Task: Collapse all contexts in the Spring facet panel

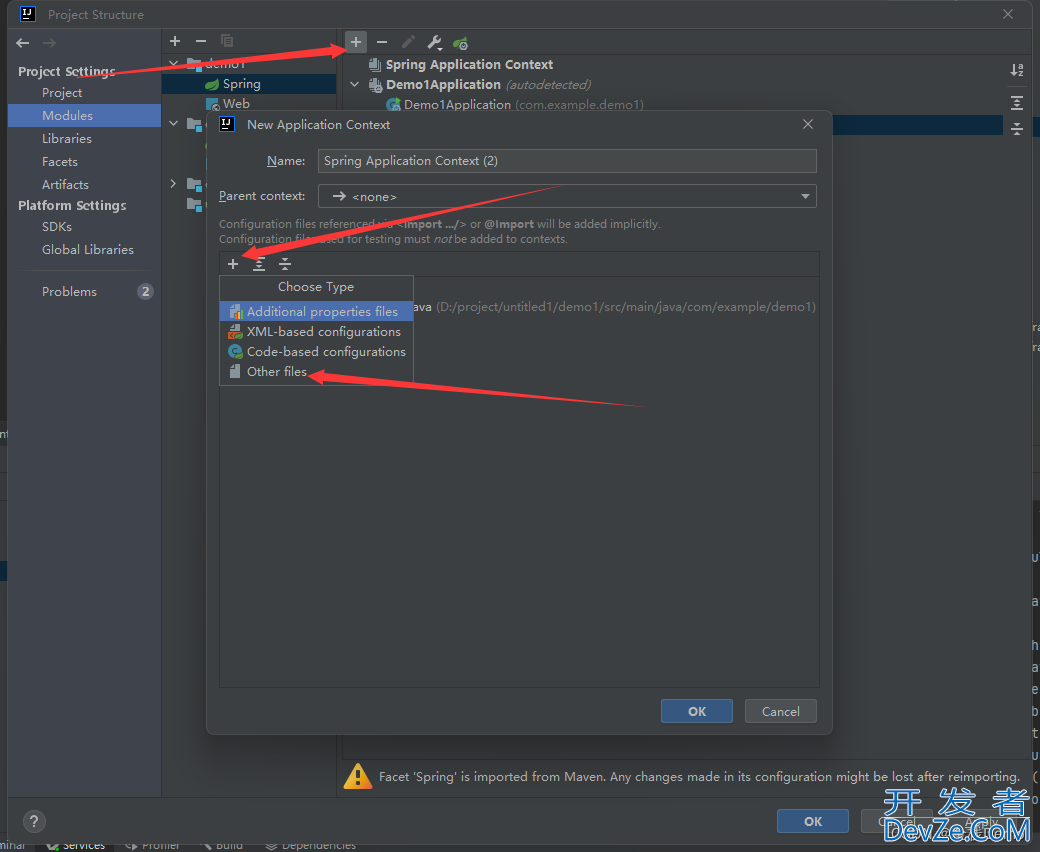Action: coord(1017,129)
